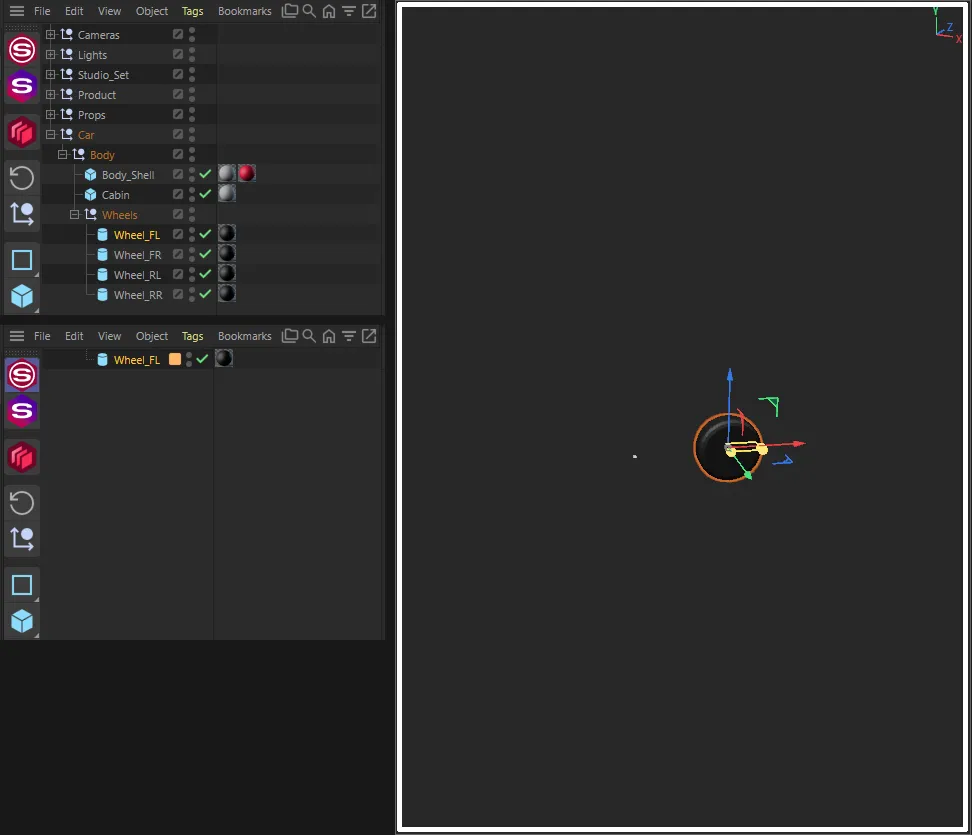Select Wheels null in tree

point(120,215)
